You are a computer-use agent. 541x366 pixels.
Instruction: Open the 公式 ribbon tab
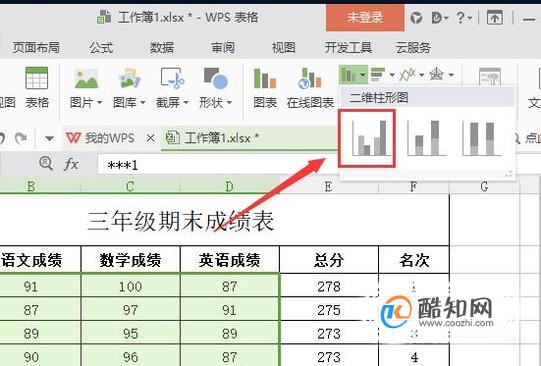click(x=101, y=48)
